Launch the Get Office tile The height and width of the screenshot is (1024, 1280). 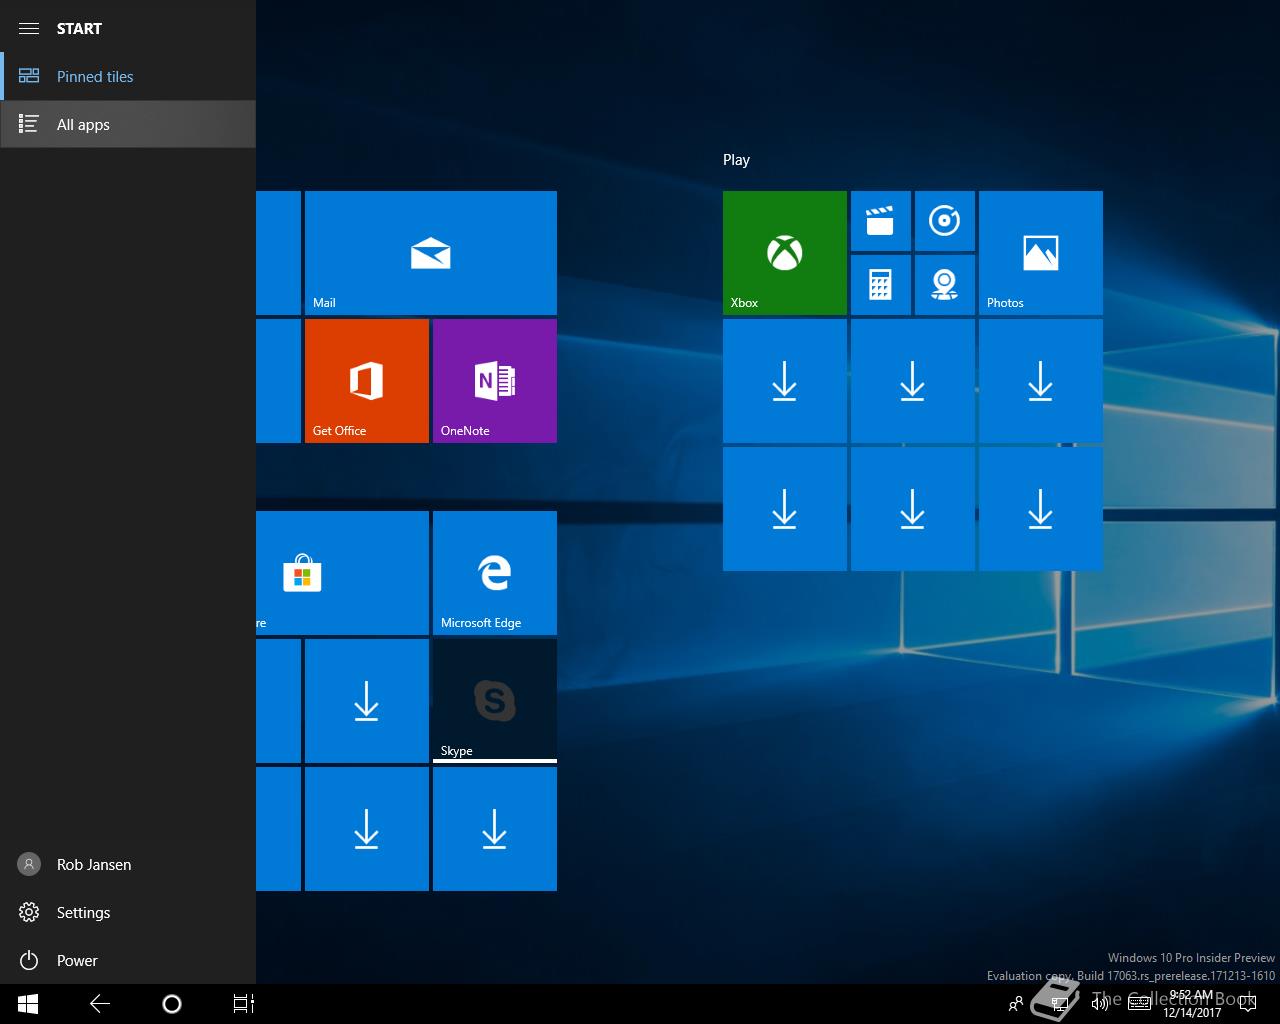pyautogui.click(x=367, y=381)
